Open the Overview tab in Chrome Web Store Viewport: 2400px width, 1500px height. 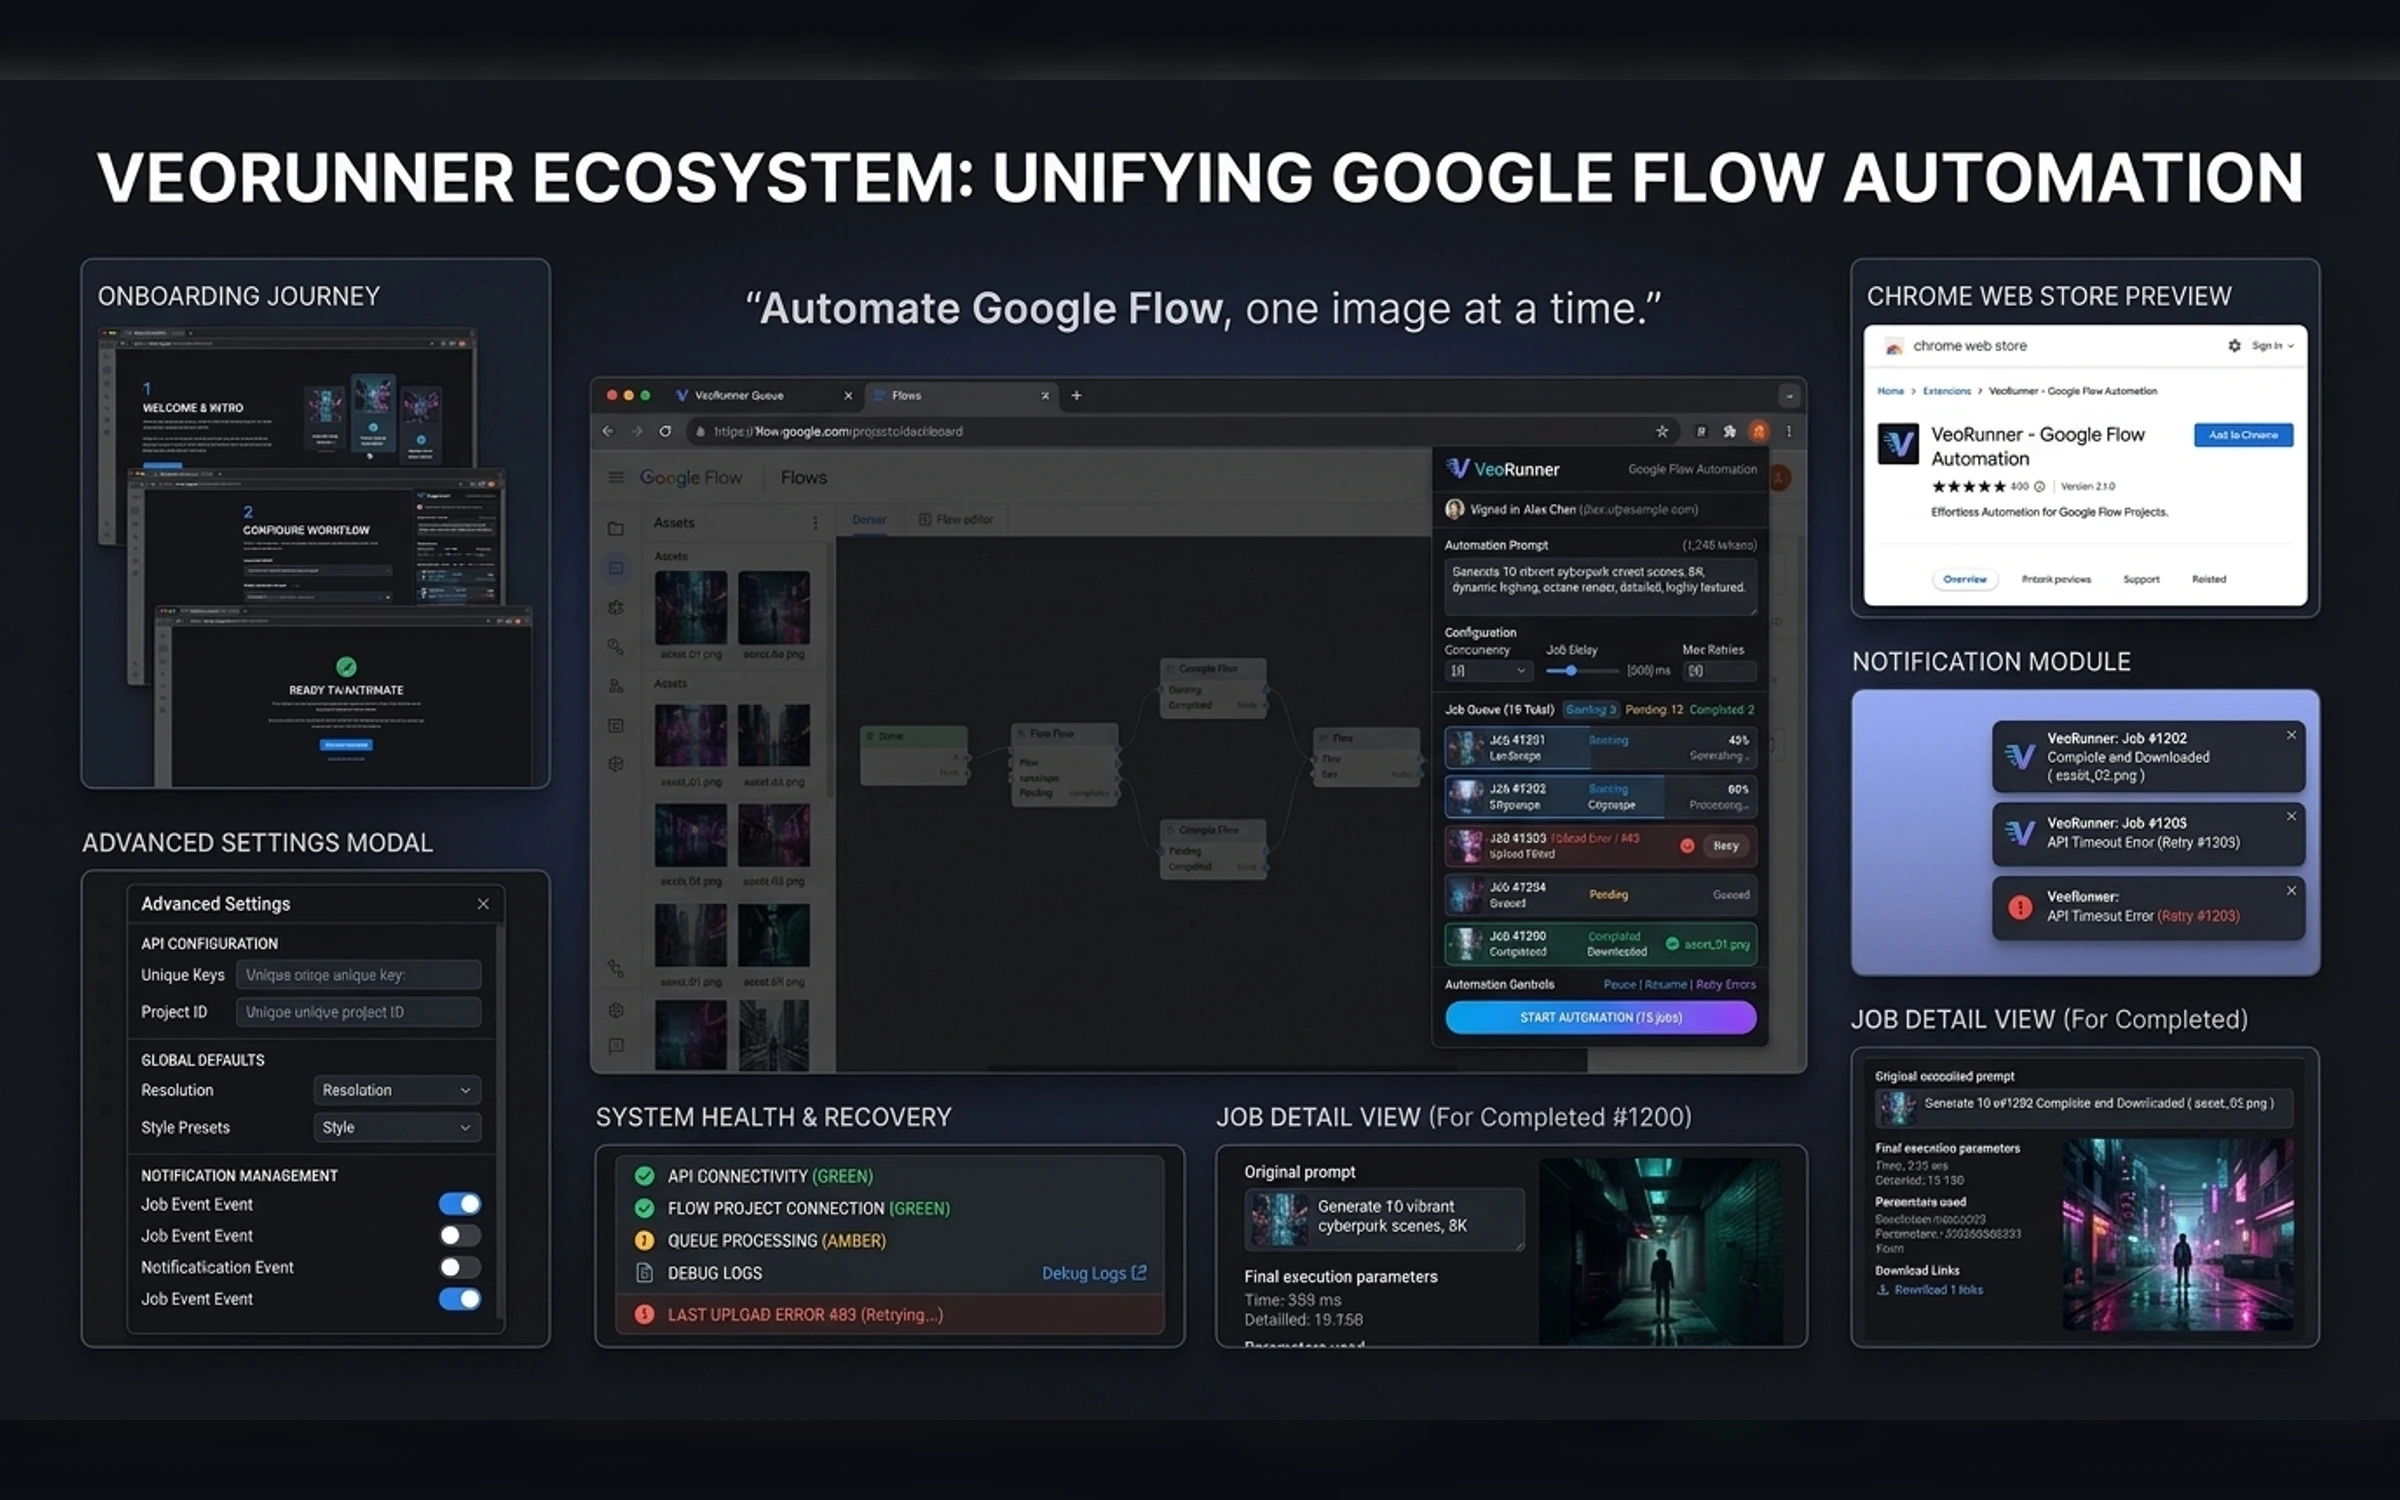tap(1964, 579)
